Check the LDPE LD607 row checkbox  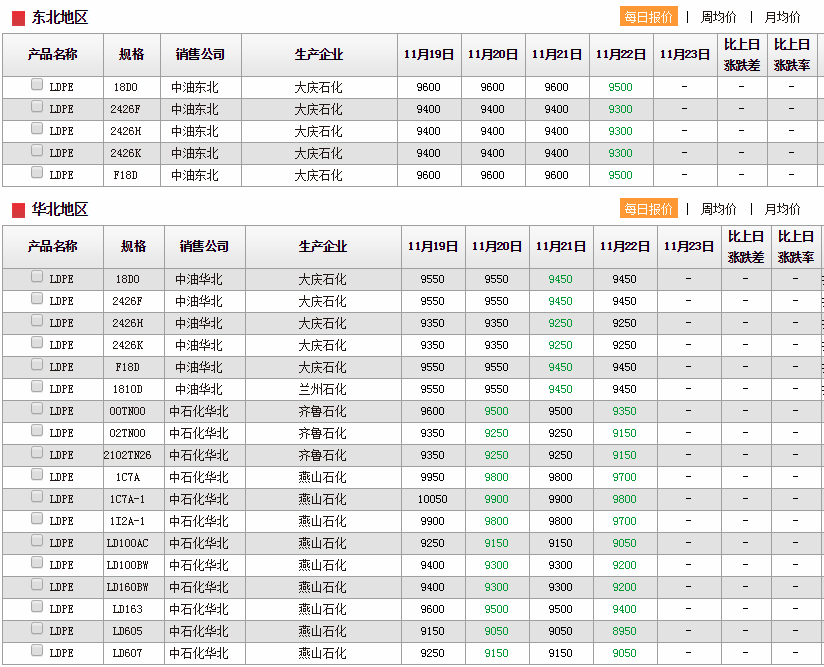tap(37, 650)
